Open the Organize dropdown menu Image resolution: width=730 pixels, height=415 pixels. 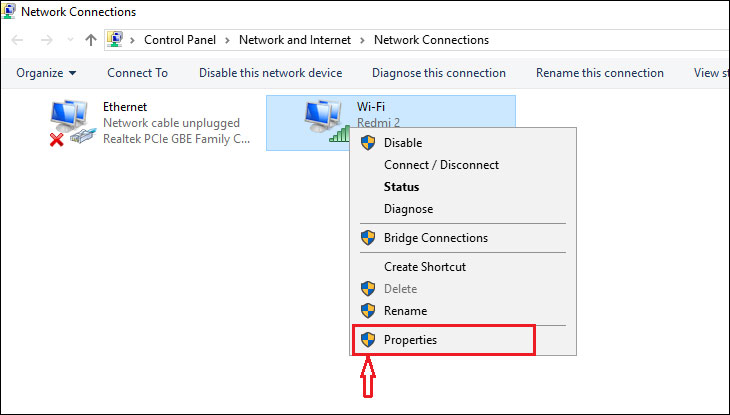tap(46, 73)
